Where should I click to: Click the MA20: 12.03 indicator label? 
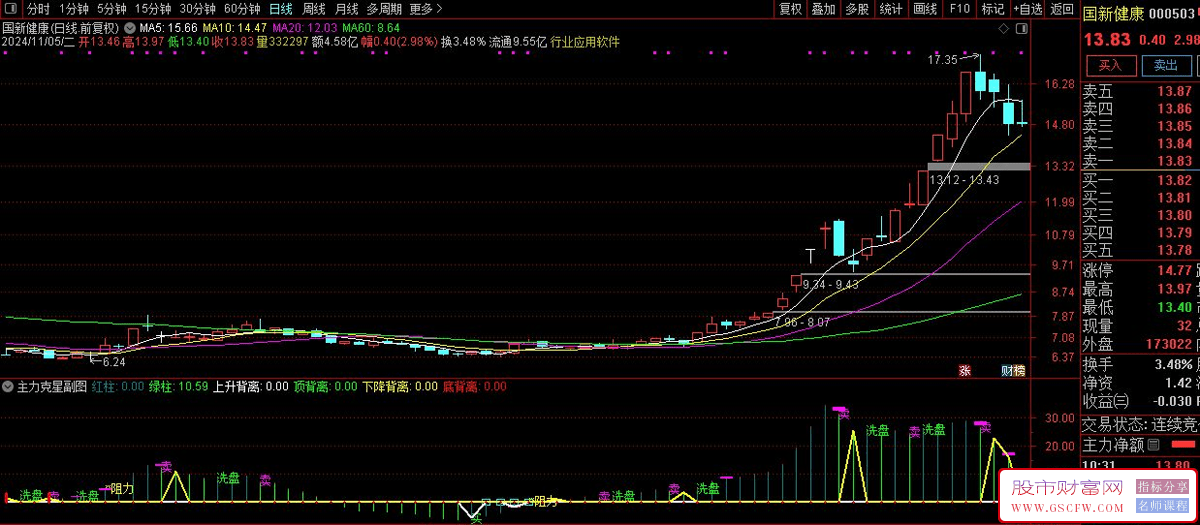pyautogui.click(x=305, y=28)
